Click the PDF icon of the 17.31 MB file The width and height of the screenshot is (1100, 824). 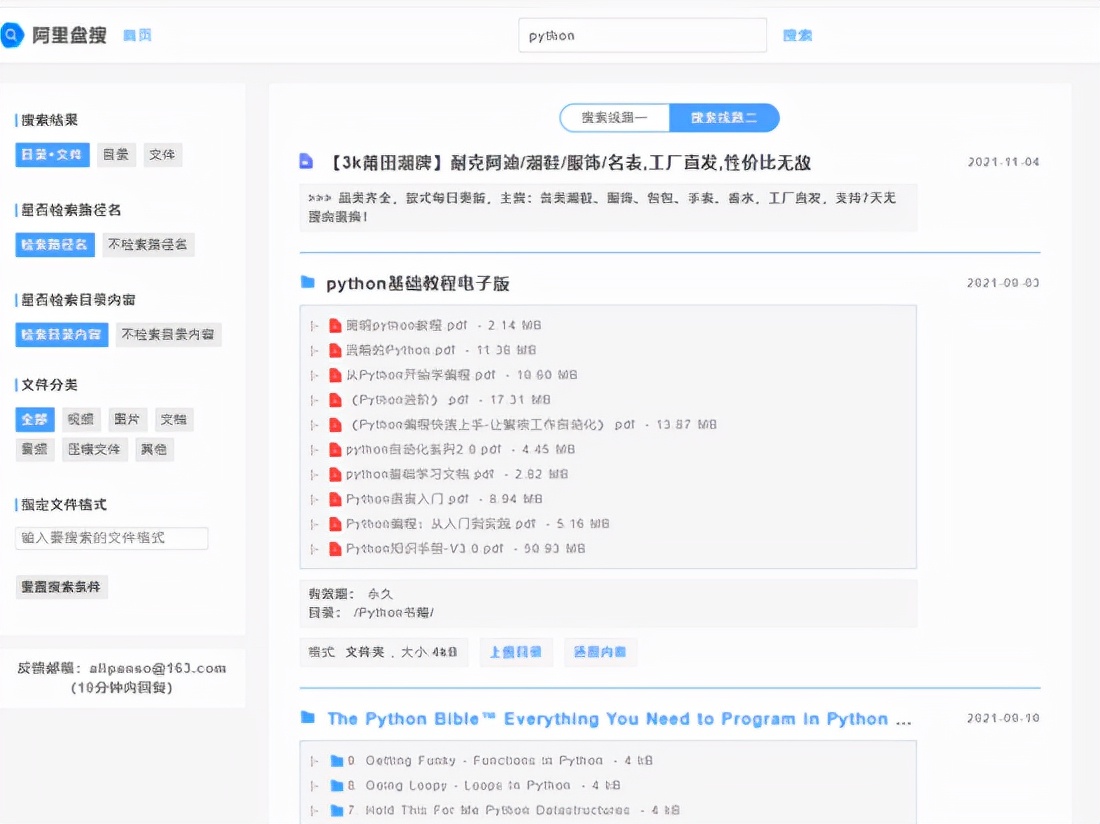[335, 400]
